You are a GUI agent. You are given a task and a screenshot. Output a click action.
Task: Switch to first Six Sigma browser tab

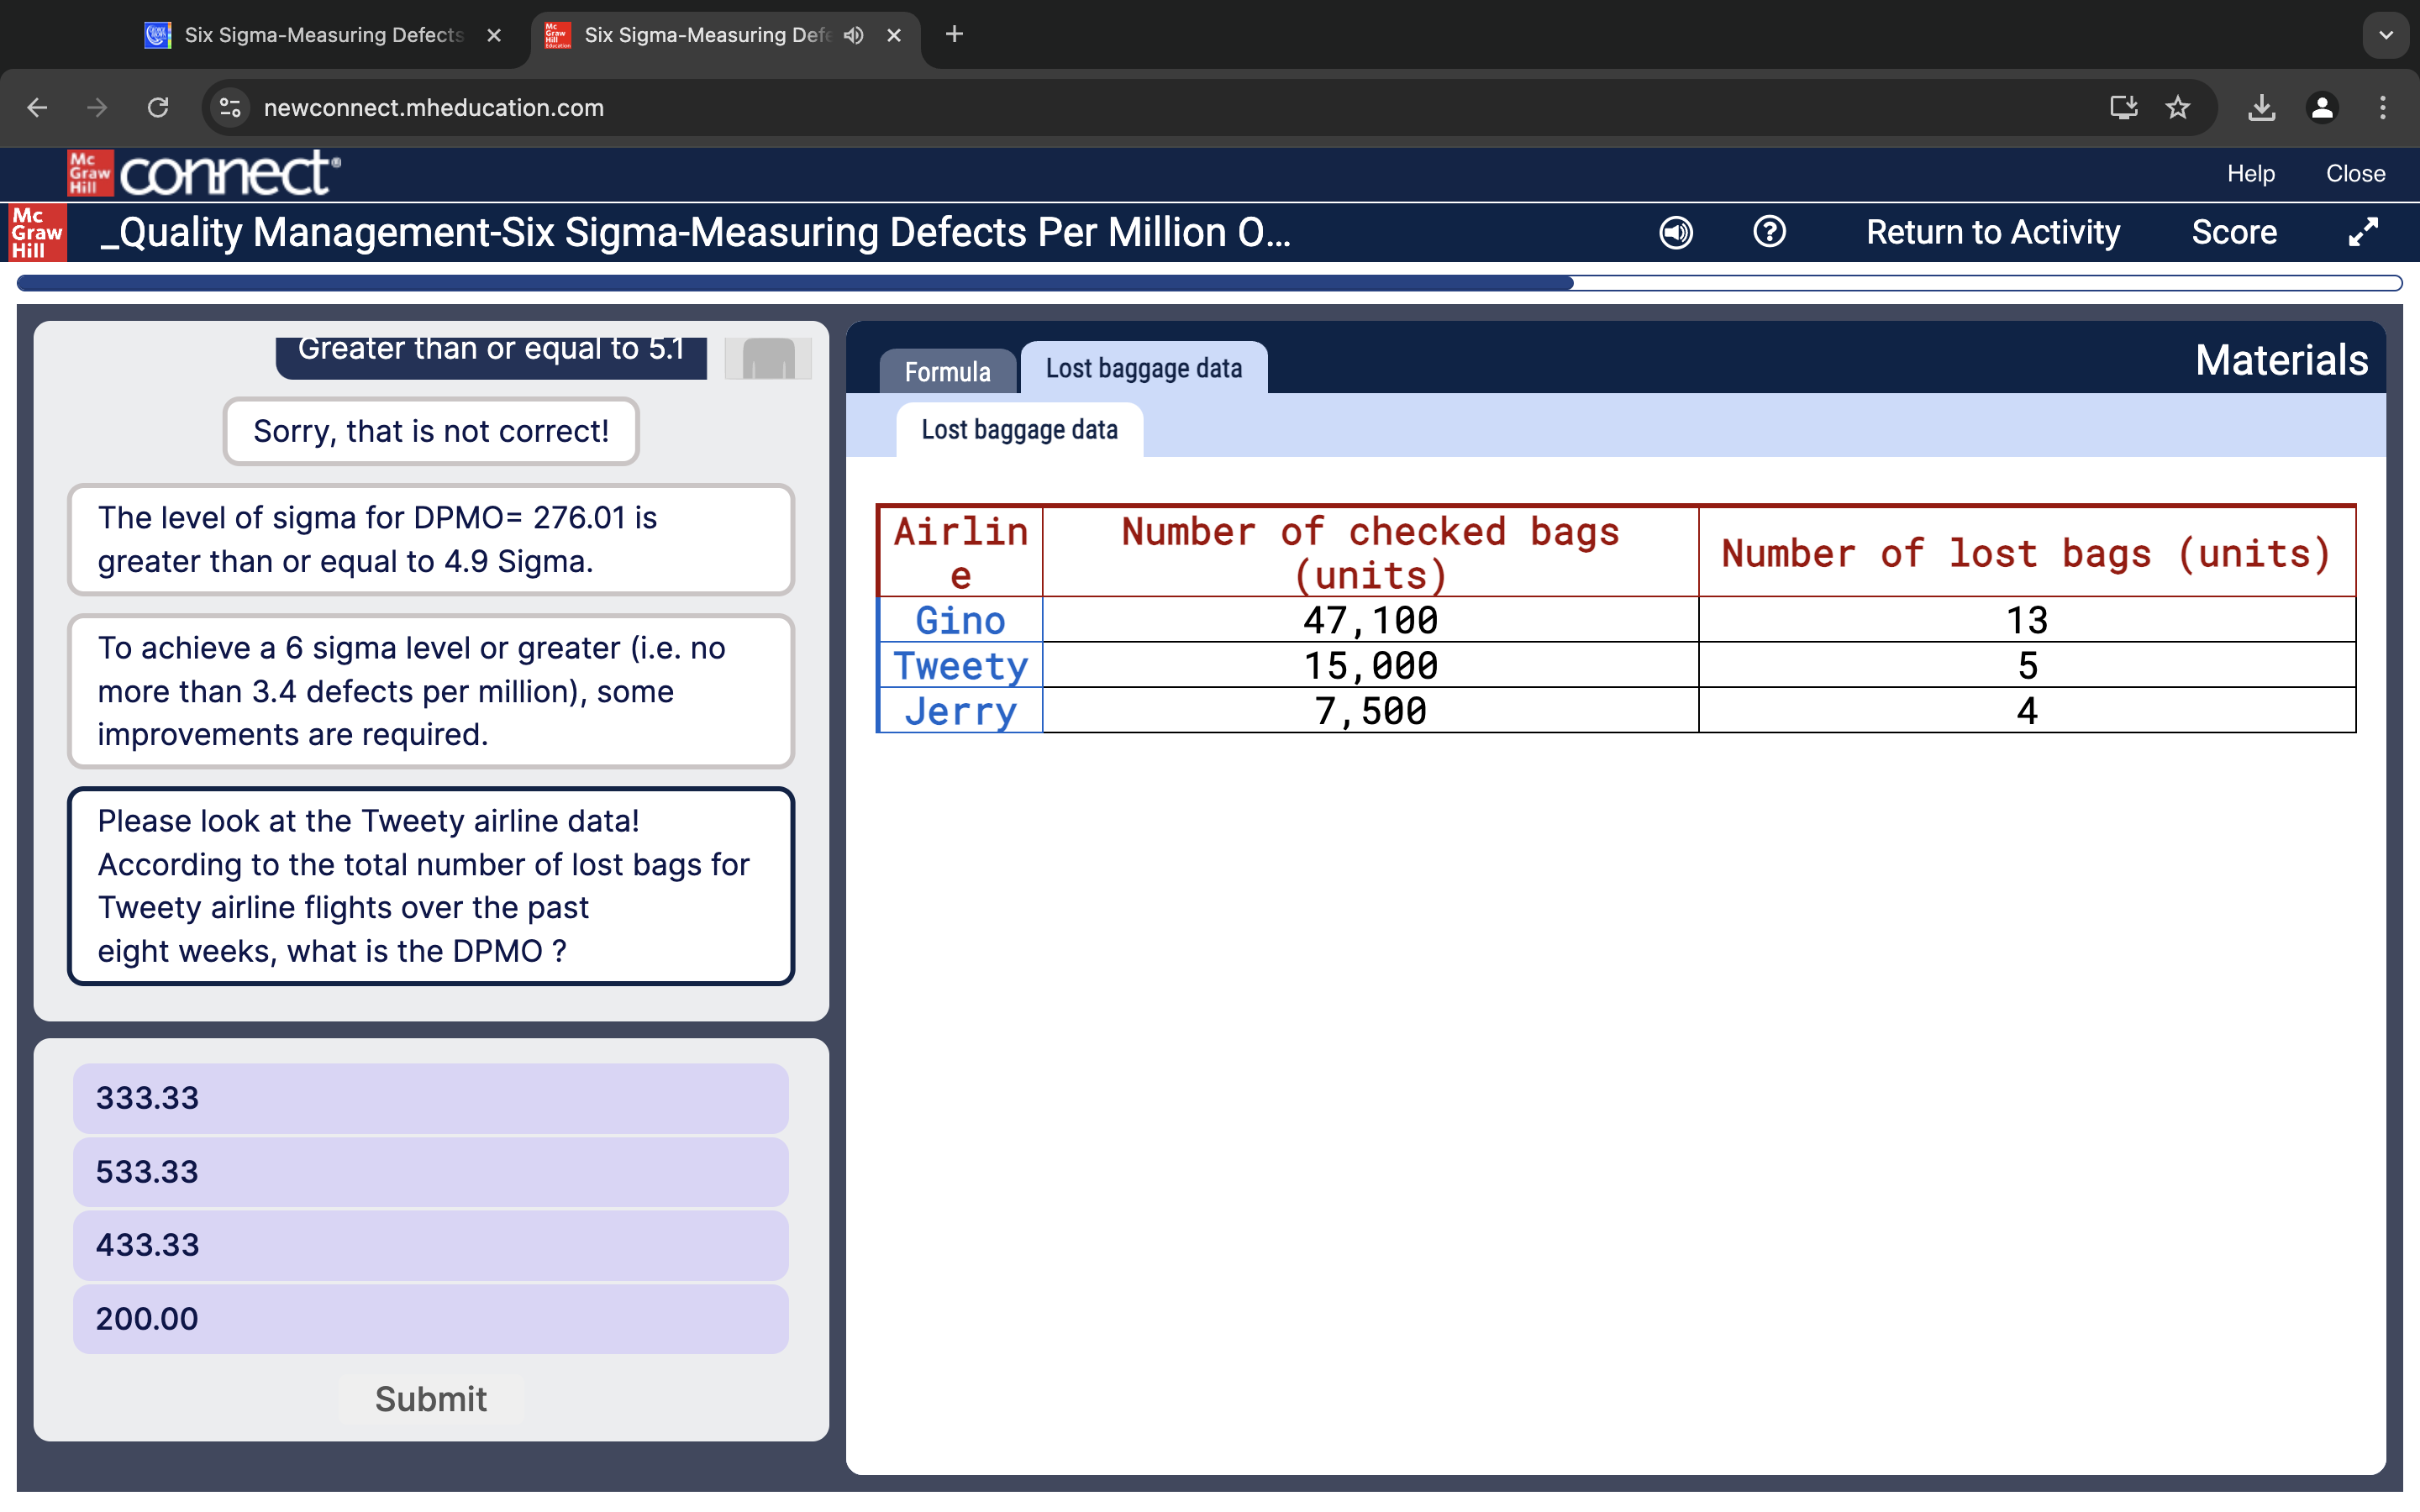pos(322,35)
